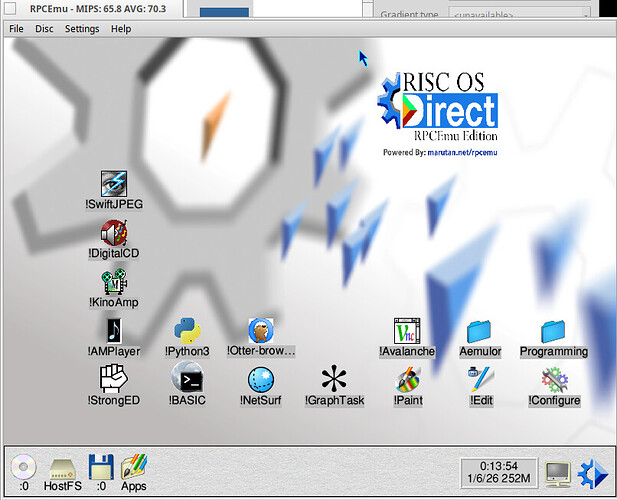Open the File menu
This screenshot has width=617, height=500.
pos(16,29)
